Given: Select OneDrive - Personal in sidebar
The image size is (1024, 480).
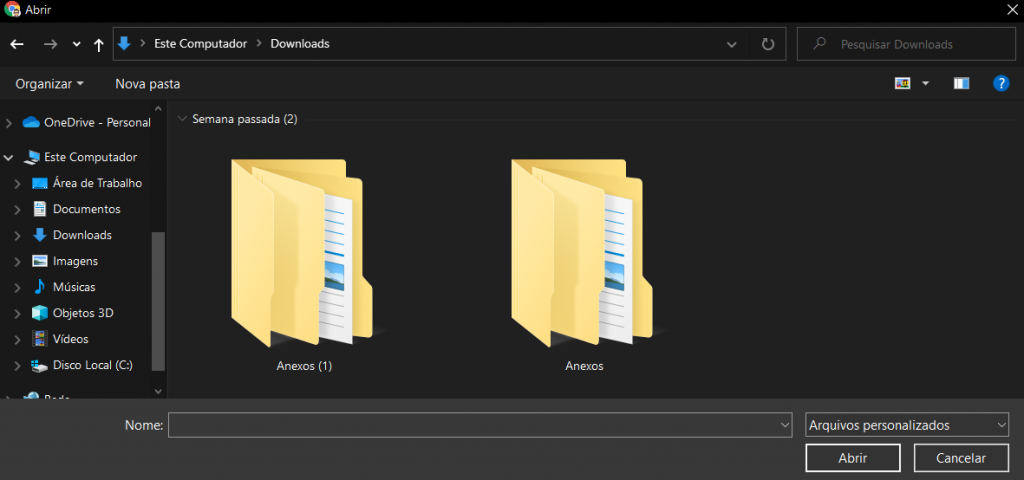Looking at the screenshot, I should pos(86,122).
